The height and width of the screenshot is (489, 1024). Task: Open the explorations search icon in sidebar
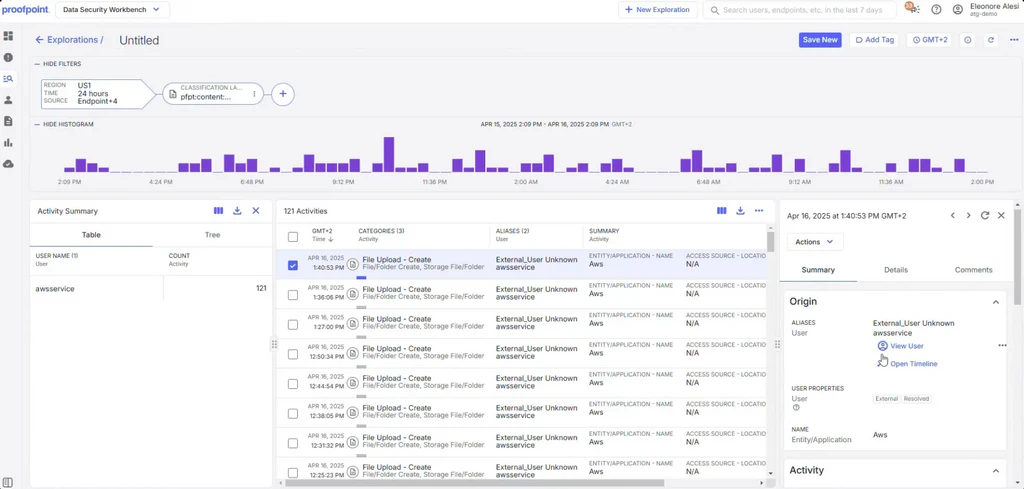tap(8, 78)
